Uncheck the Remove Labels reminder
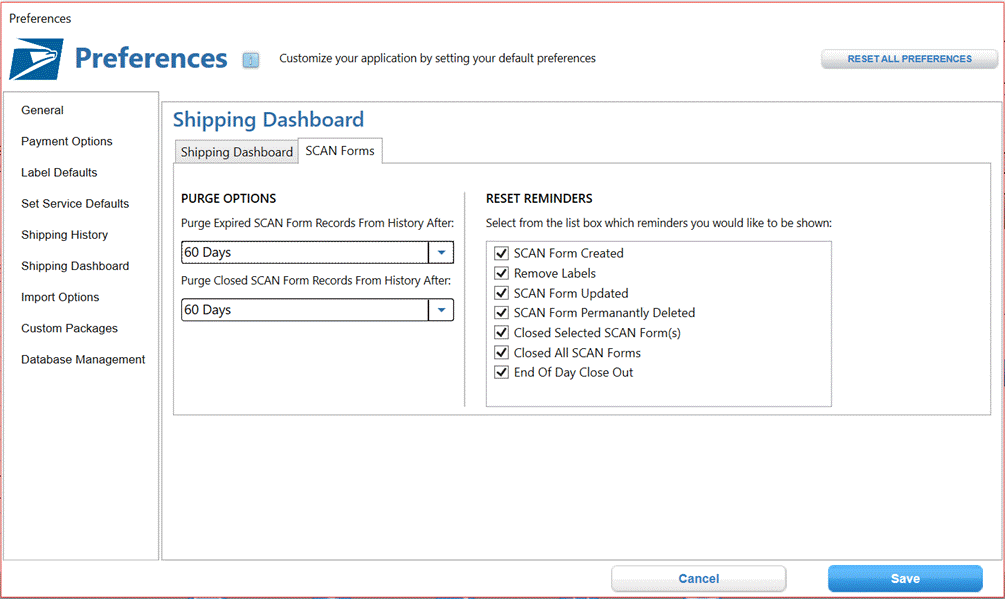The image size is (1005, 599). coord(501,273)
